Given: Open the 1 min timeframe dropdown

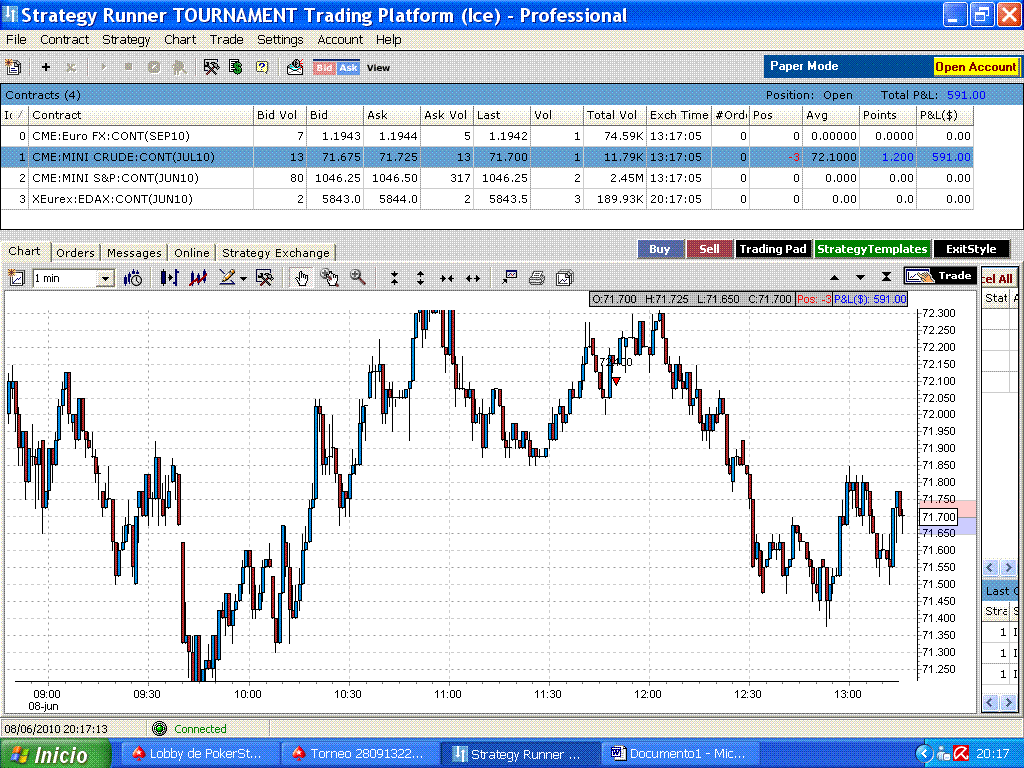Looking at the screenshot, I should 105,279.
